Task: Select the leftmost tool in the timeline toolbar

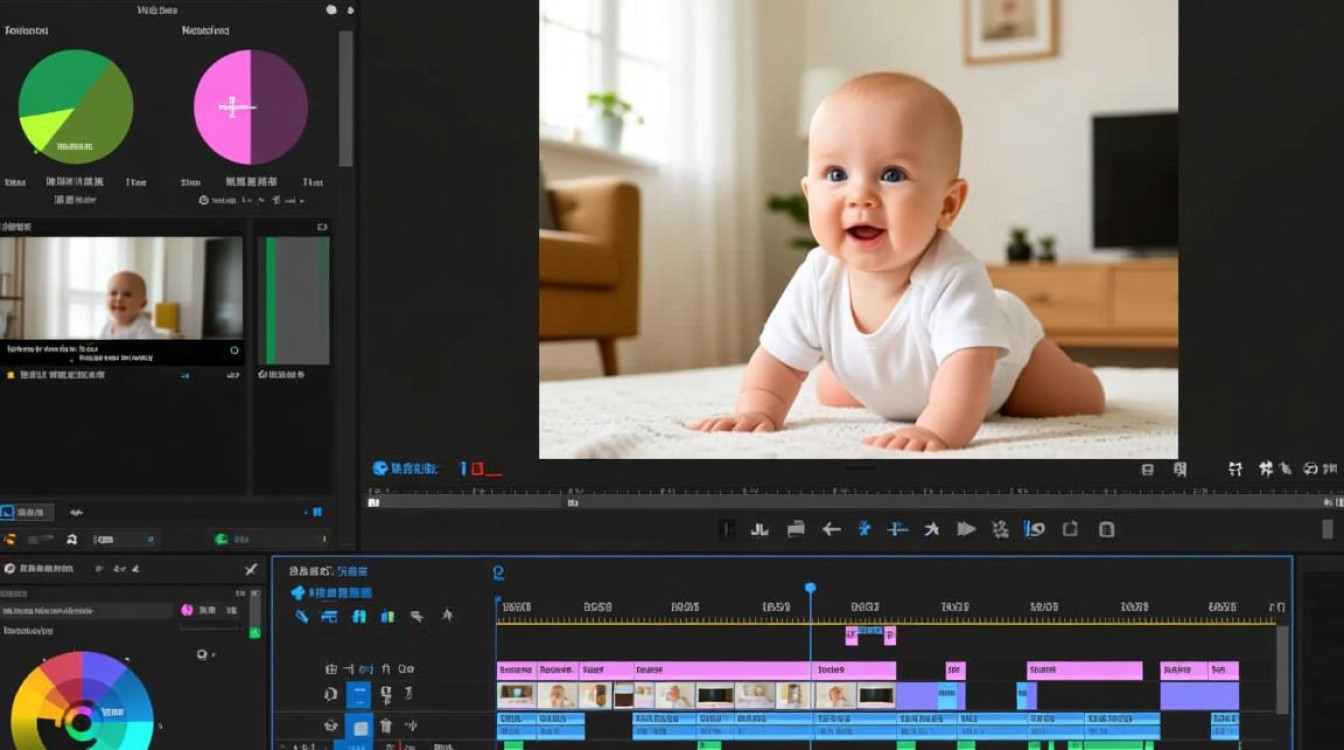Action: point(301,616)
